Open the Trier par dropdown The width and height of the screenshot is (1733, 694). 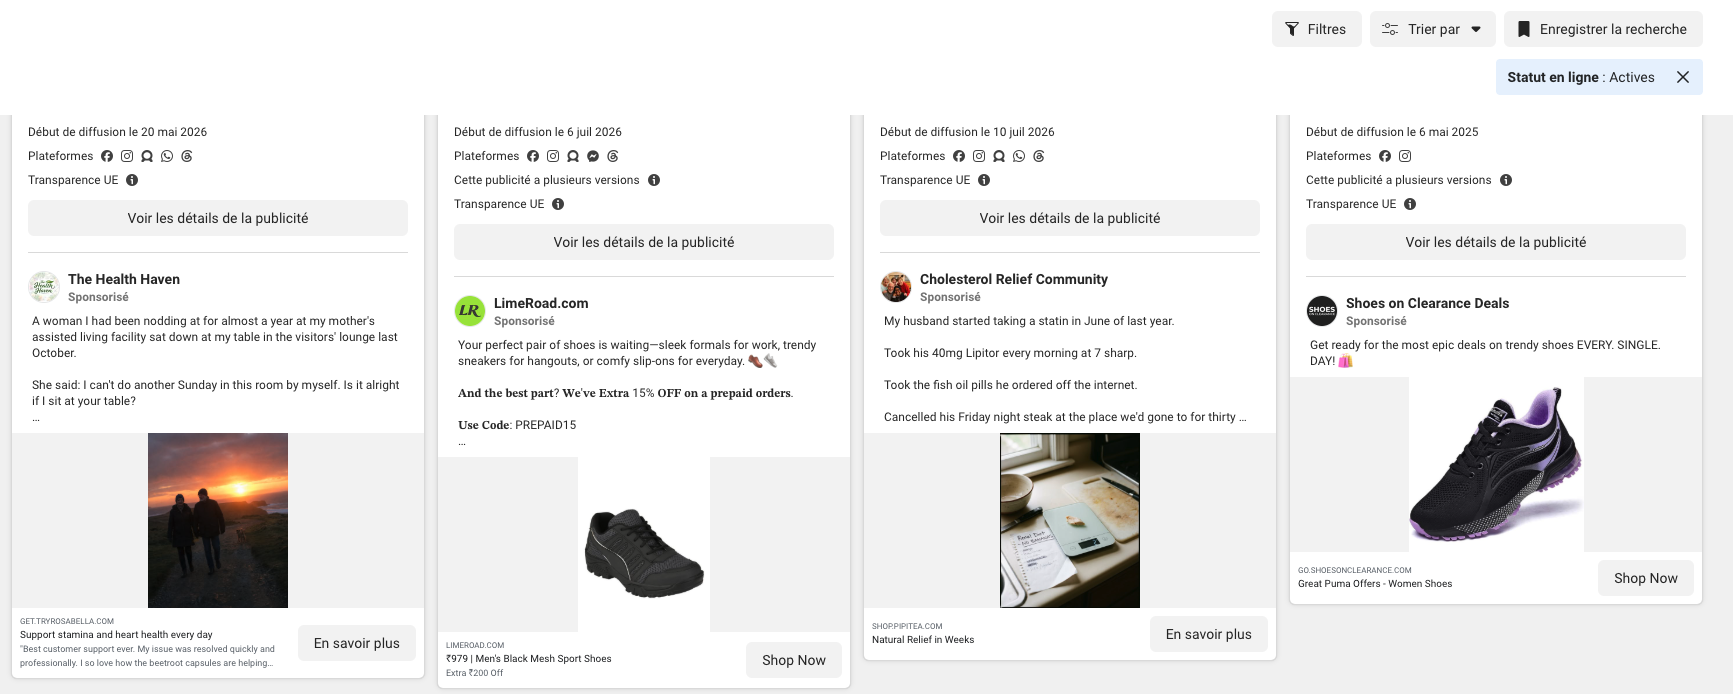(1433, 29)
